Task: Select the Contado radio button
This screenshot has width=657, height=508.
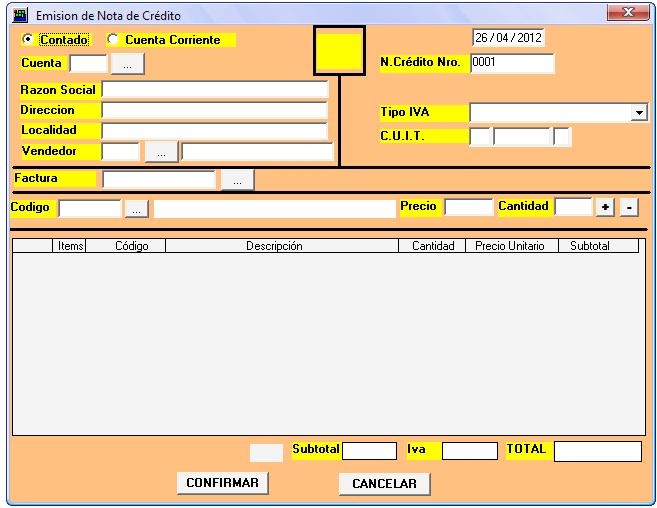Action: pos(29,40)
